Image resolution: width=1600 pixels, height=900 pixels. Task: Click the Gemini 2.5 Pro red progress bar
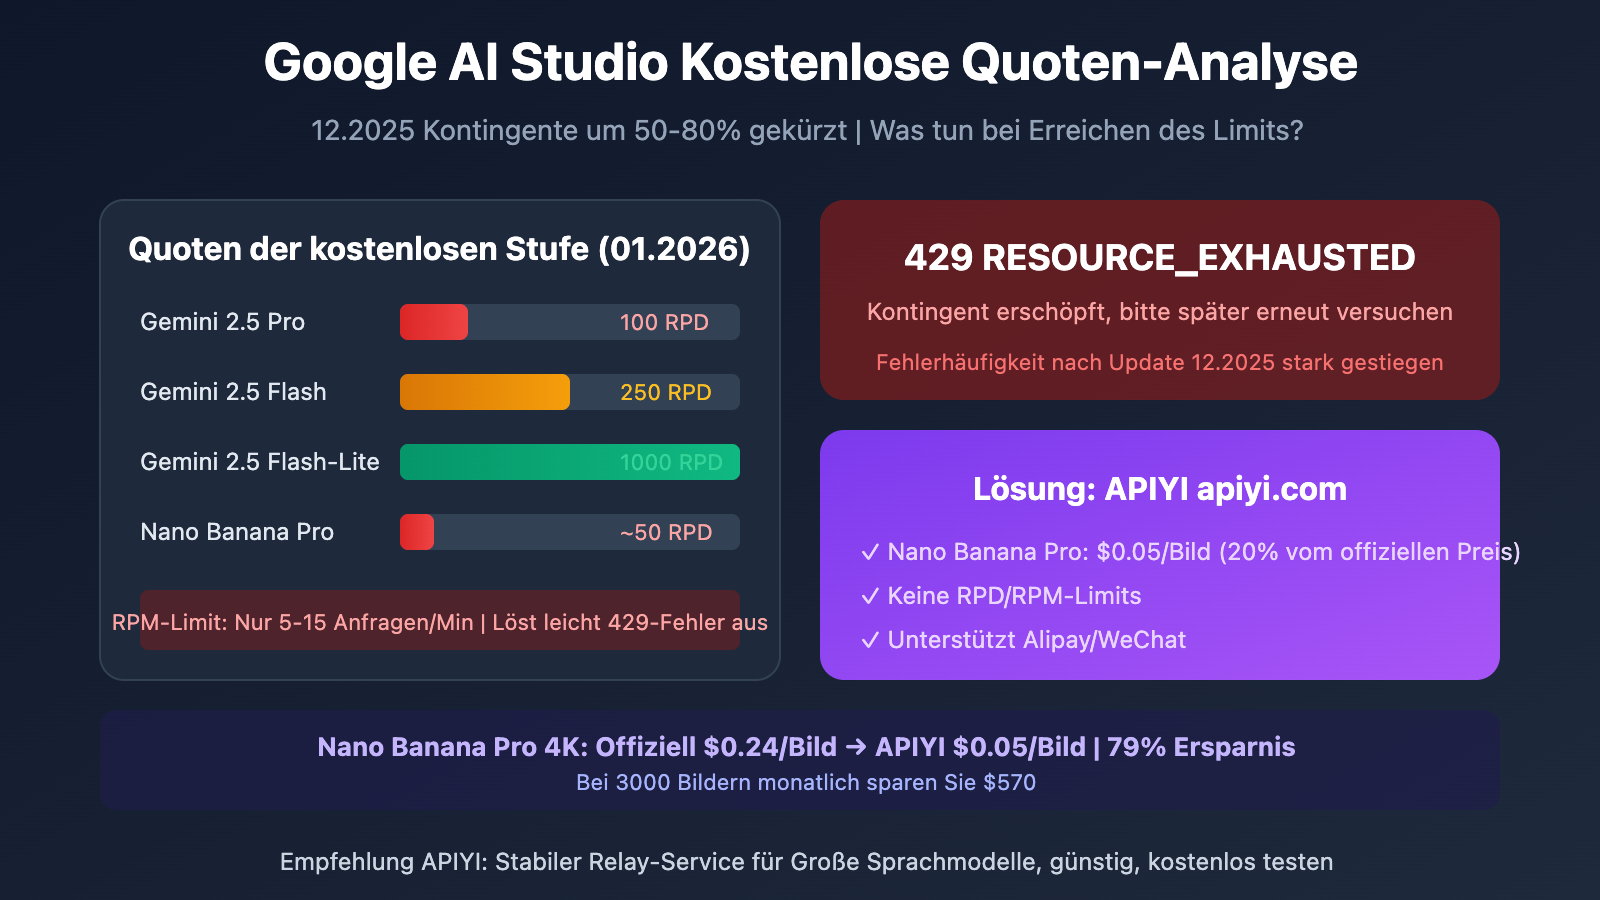(434, 322)
